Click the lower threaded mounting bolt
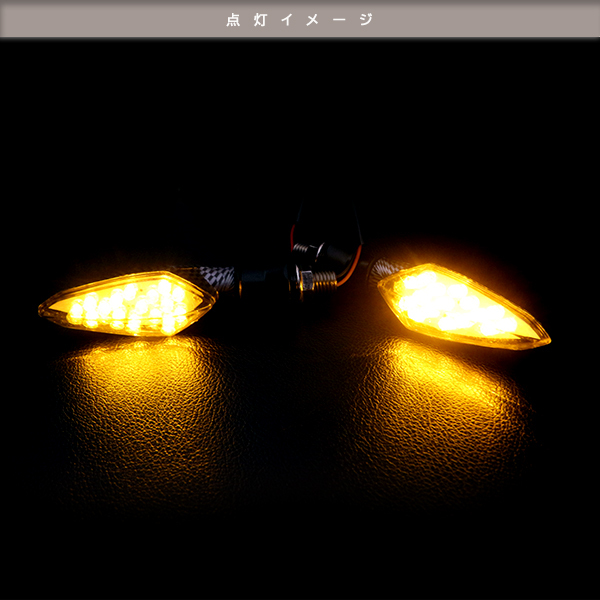Viewport: 600px width, 600px height. 324,280
